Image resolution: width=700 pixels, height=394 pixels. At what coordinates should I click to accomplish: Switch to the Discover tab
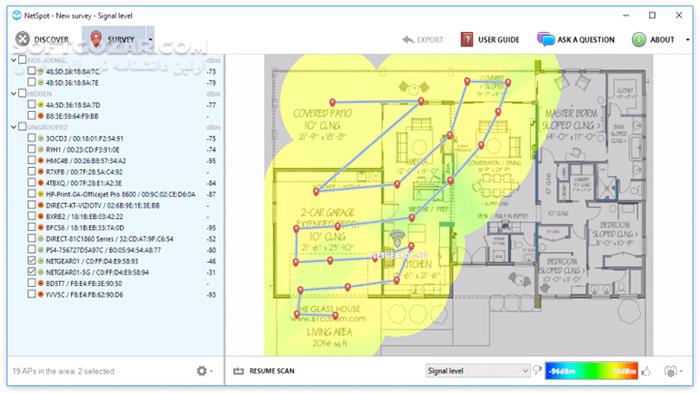pyautogui.click(x=42, y=39)
